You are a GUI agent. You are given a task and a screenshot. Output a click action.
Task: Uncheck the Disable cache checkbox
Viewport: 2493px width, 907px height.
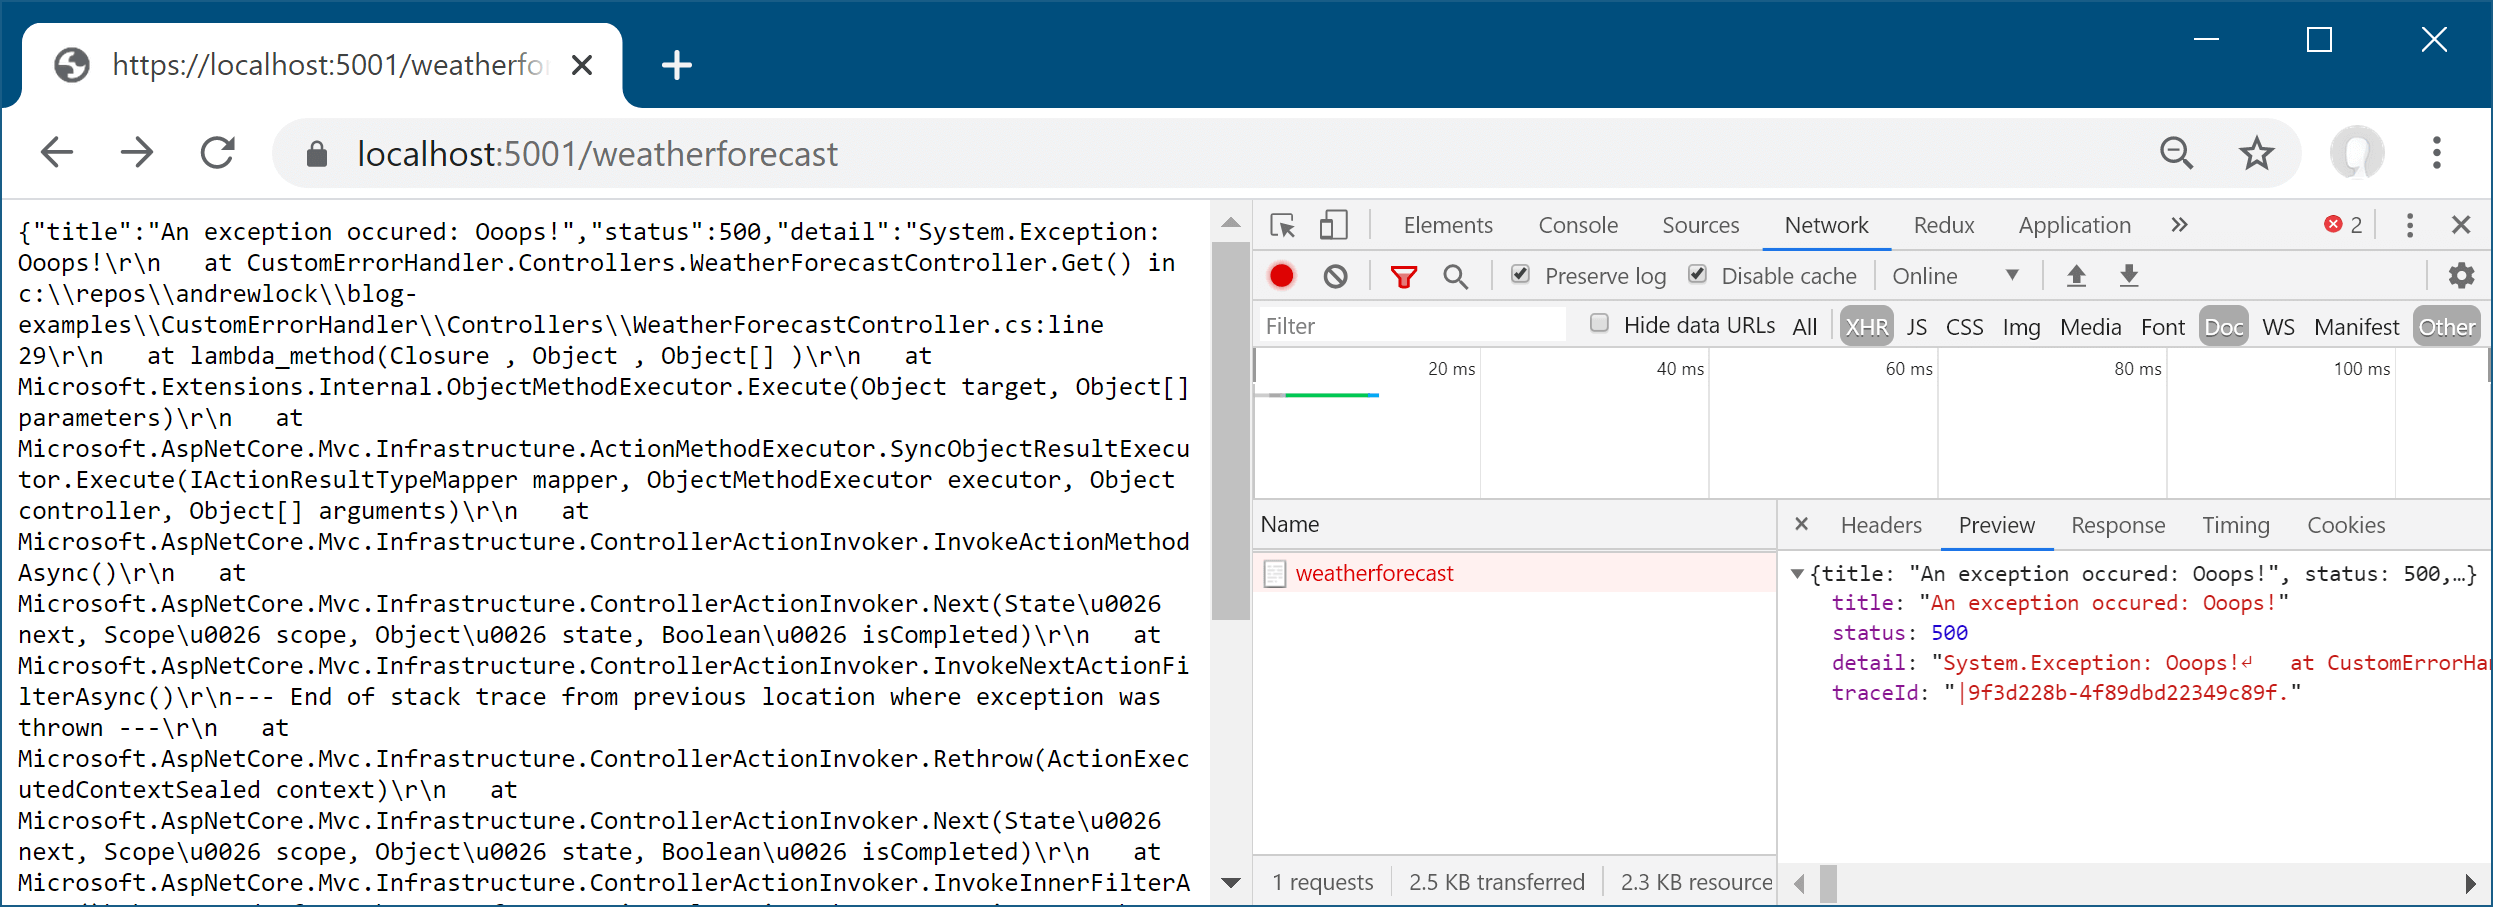pos(1697,274)
